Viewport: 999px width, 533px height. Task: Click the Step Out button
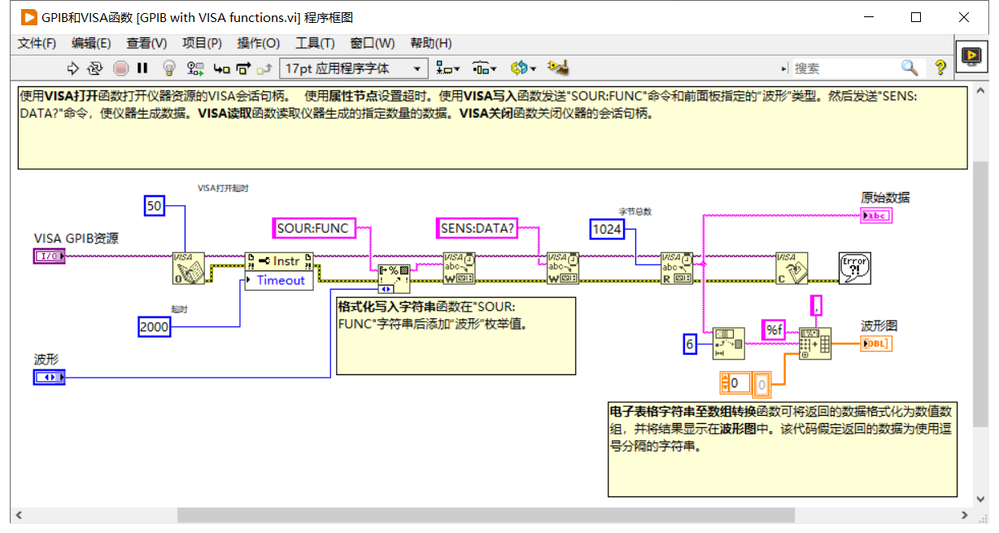click(264, 68)
